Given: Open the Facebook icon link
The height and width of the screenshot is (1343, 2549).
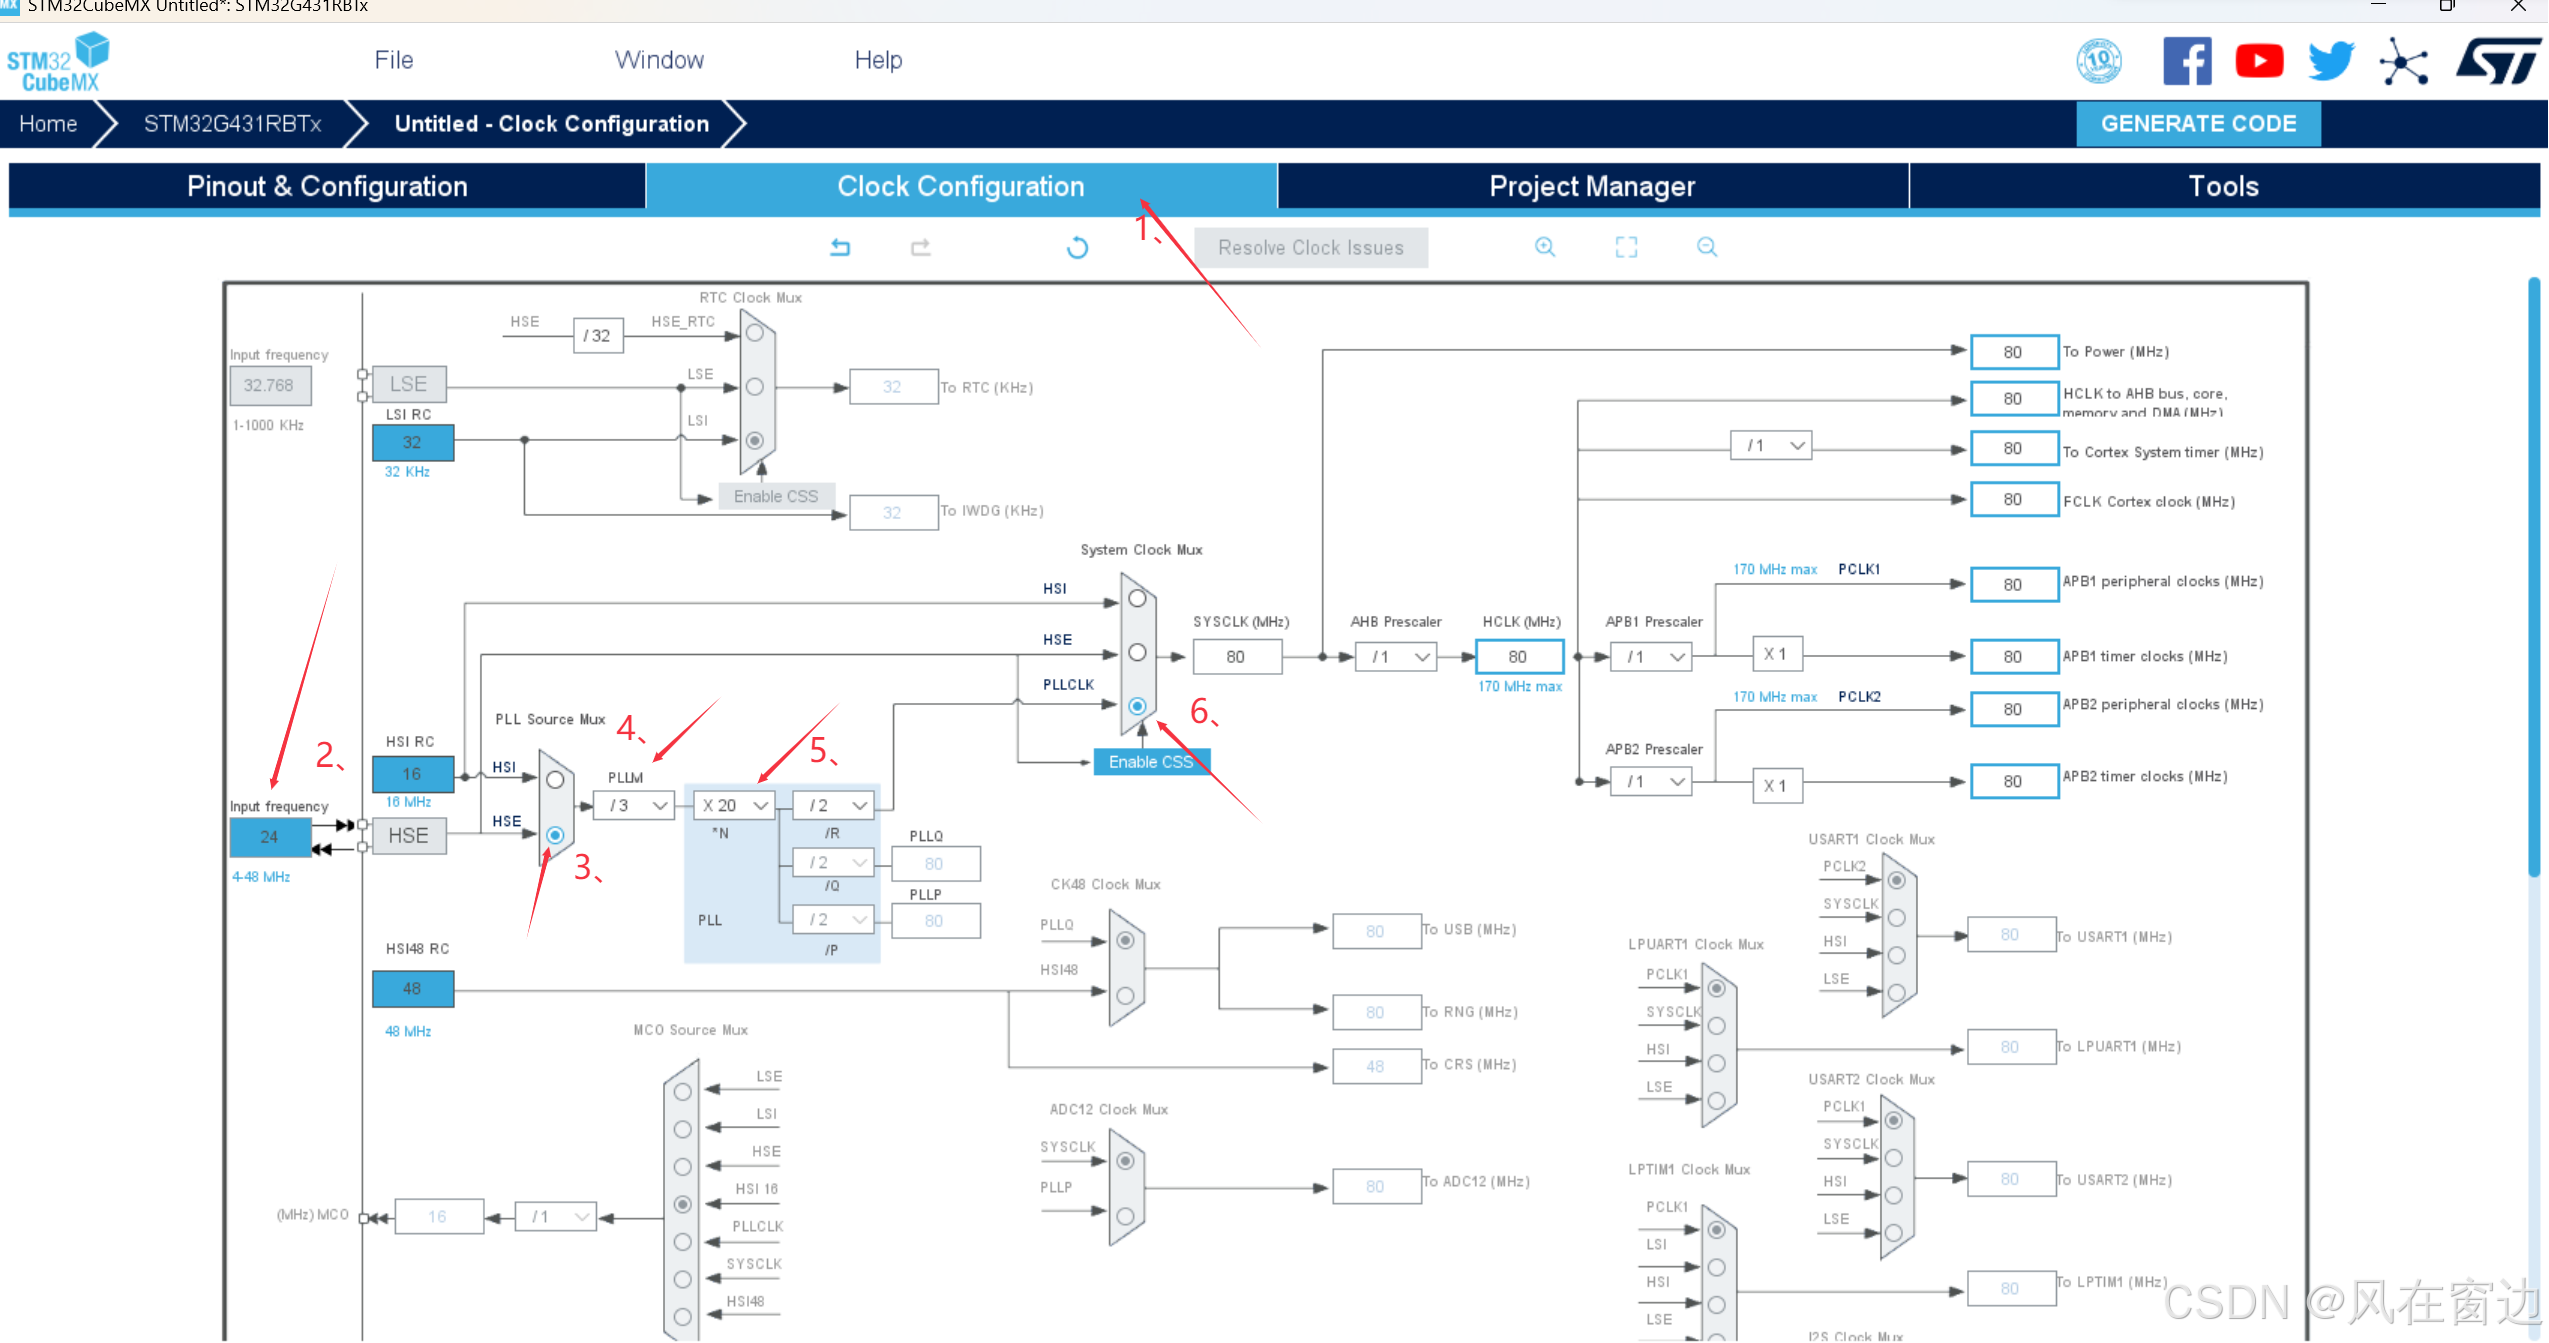Looking at the screenshot, I should pyautogui.click(x=2187, y=61).
